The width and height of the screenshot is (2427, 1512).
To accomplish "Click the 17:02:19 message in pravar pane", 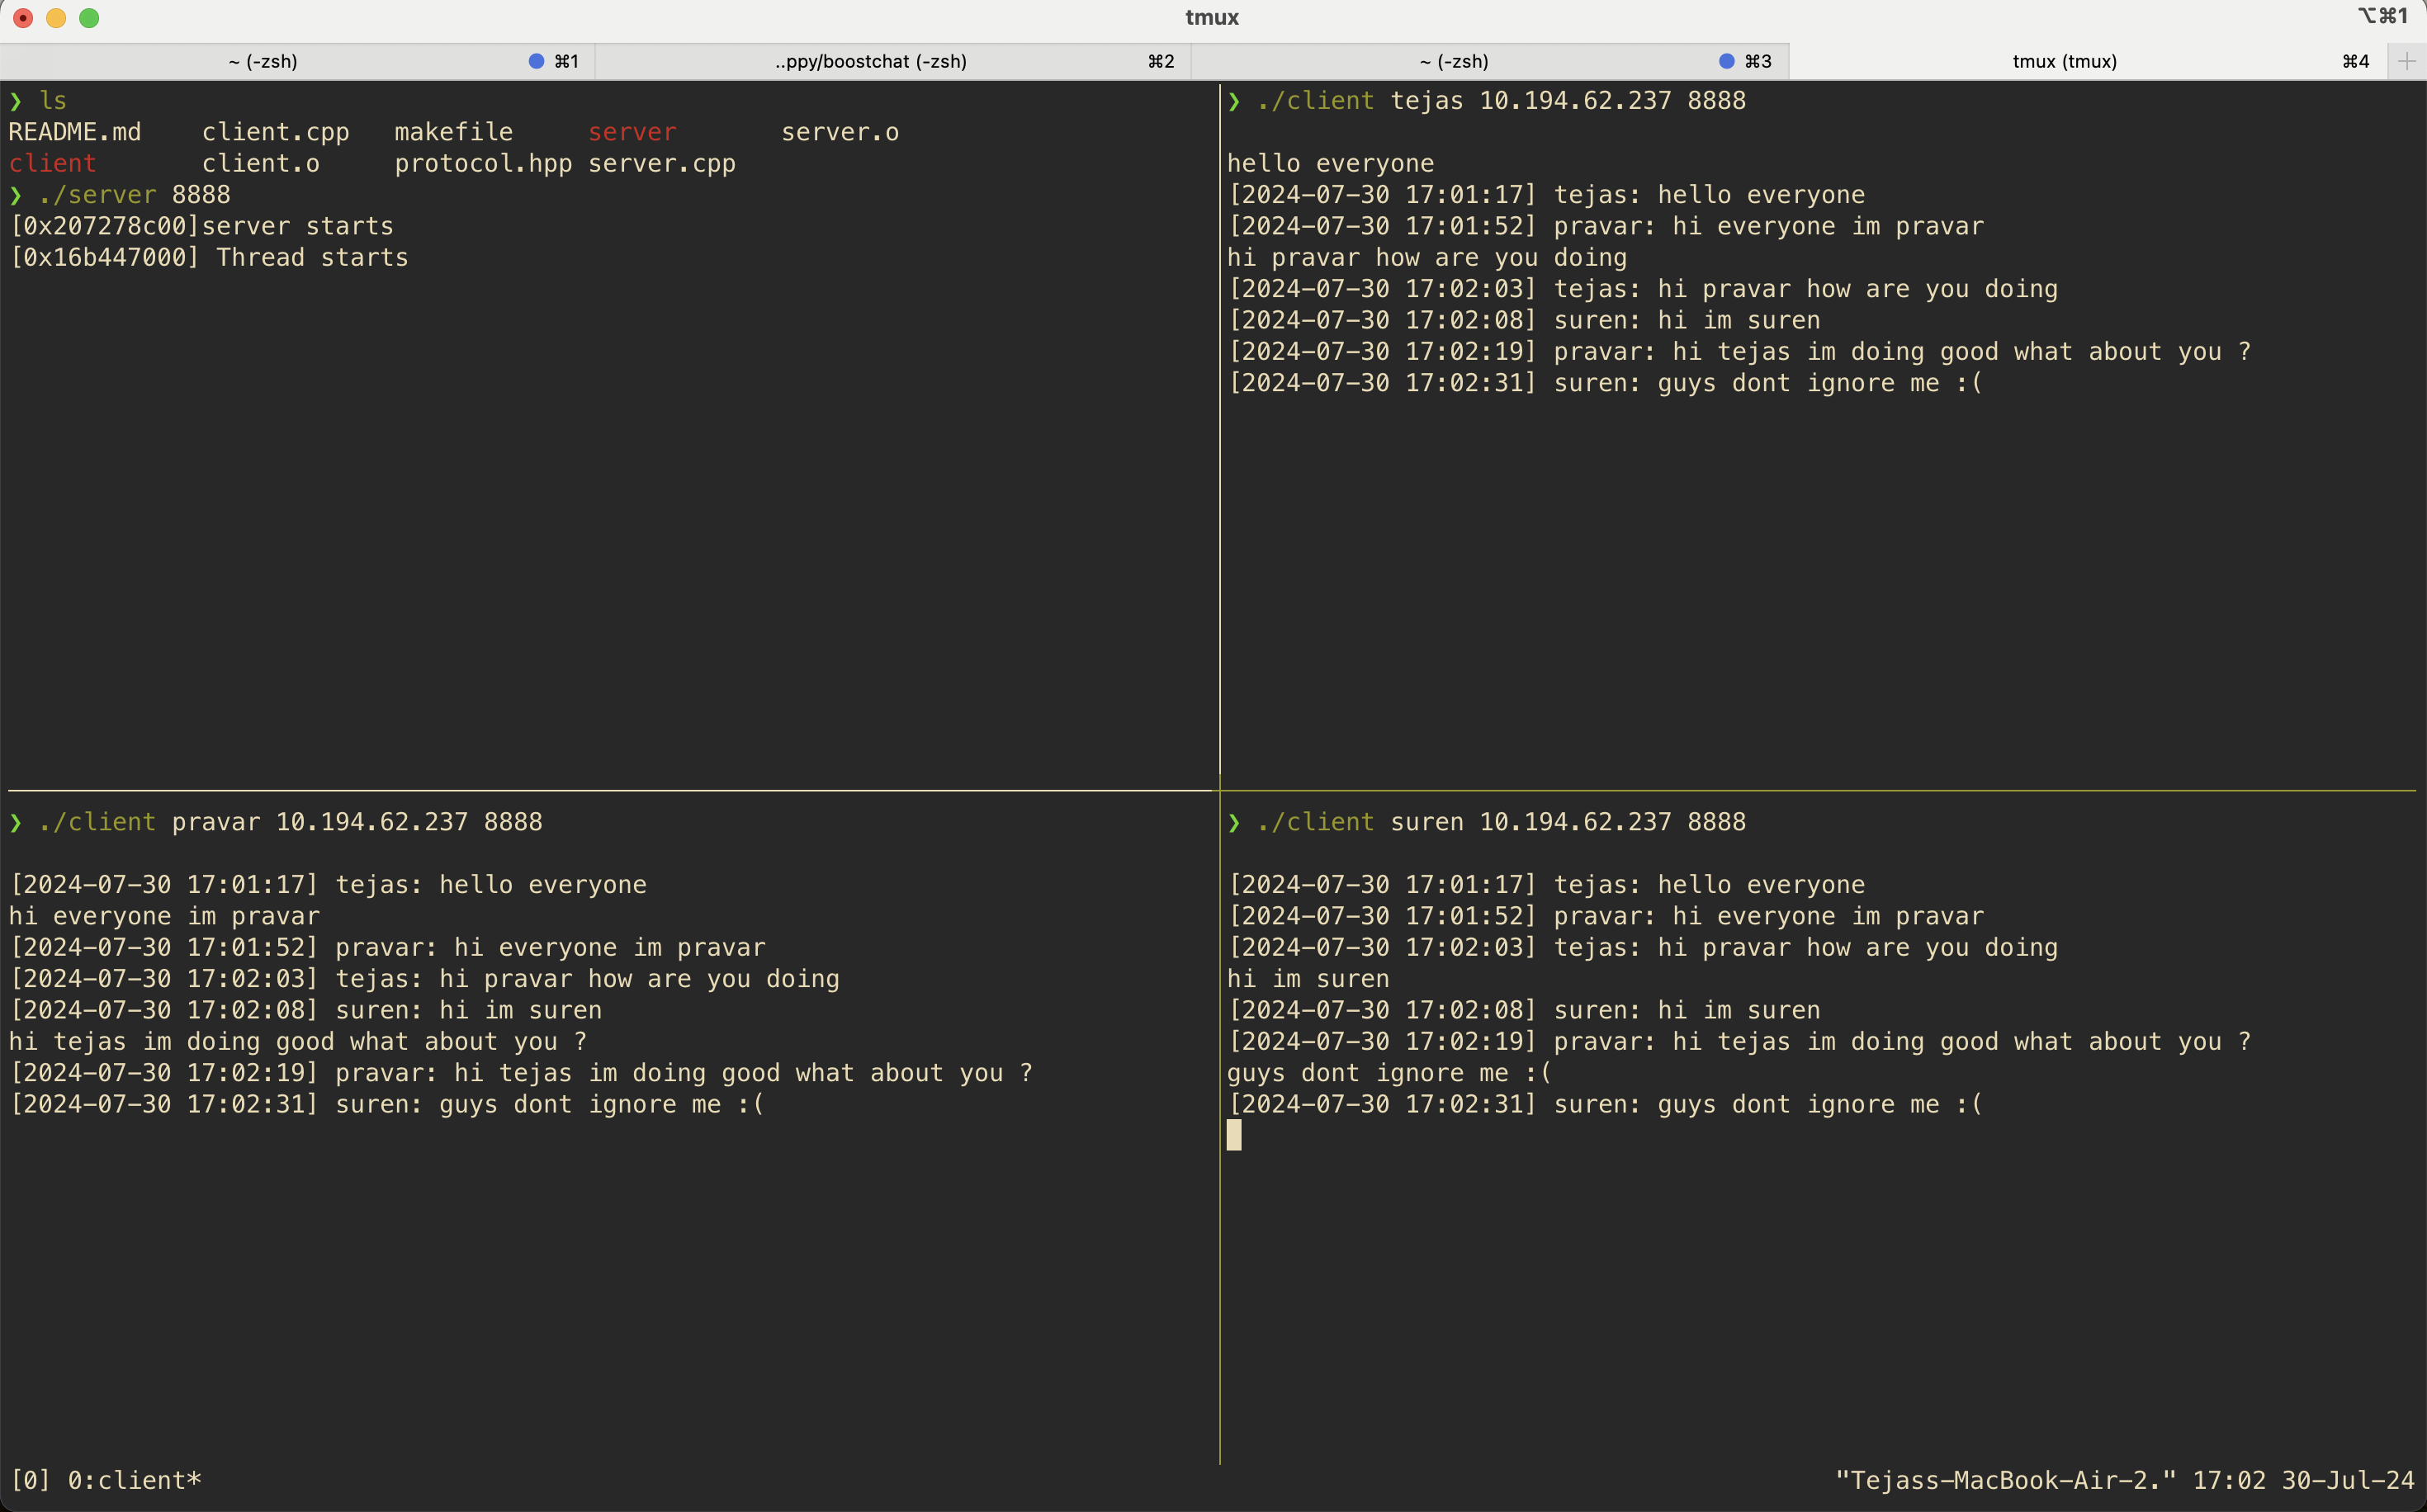I will (521, 1073).
